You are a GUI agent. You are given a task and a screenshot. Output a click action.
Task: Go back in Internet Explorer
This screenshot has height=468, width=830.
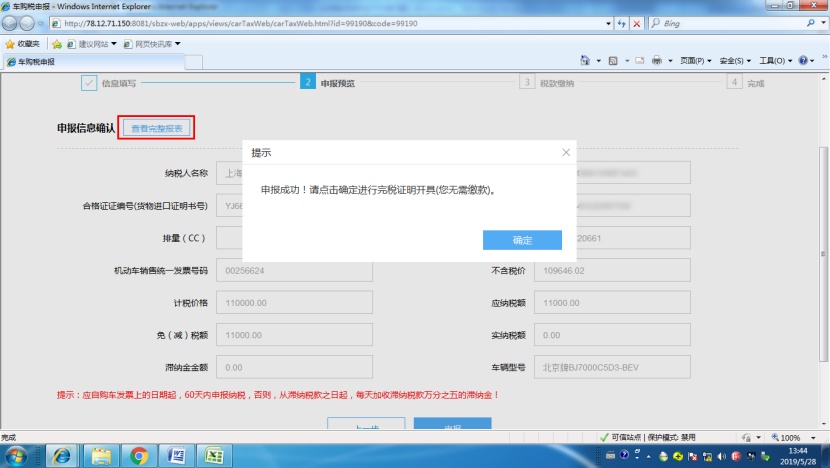pyautogui.click(x=10, y=23)
